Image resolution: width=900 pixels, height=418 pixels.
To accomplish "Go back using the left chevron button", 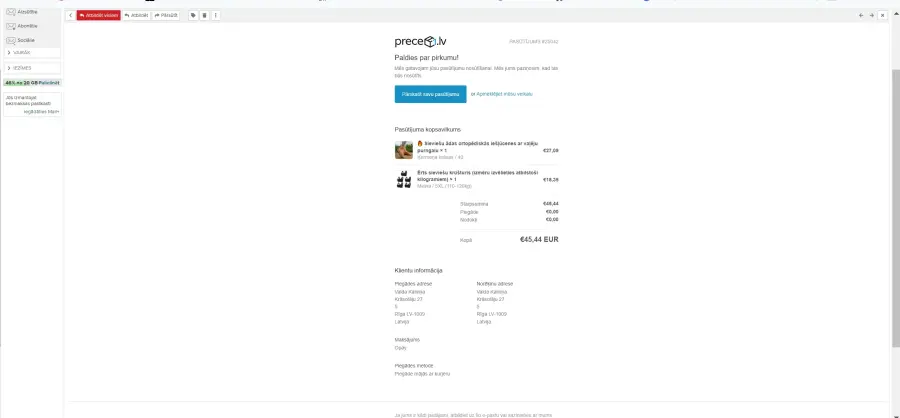I will point(71,16).
